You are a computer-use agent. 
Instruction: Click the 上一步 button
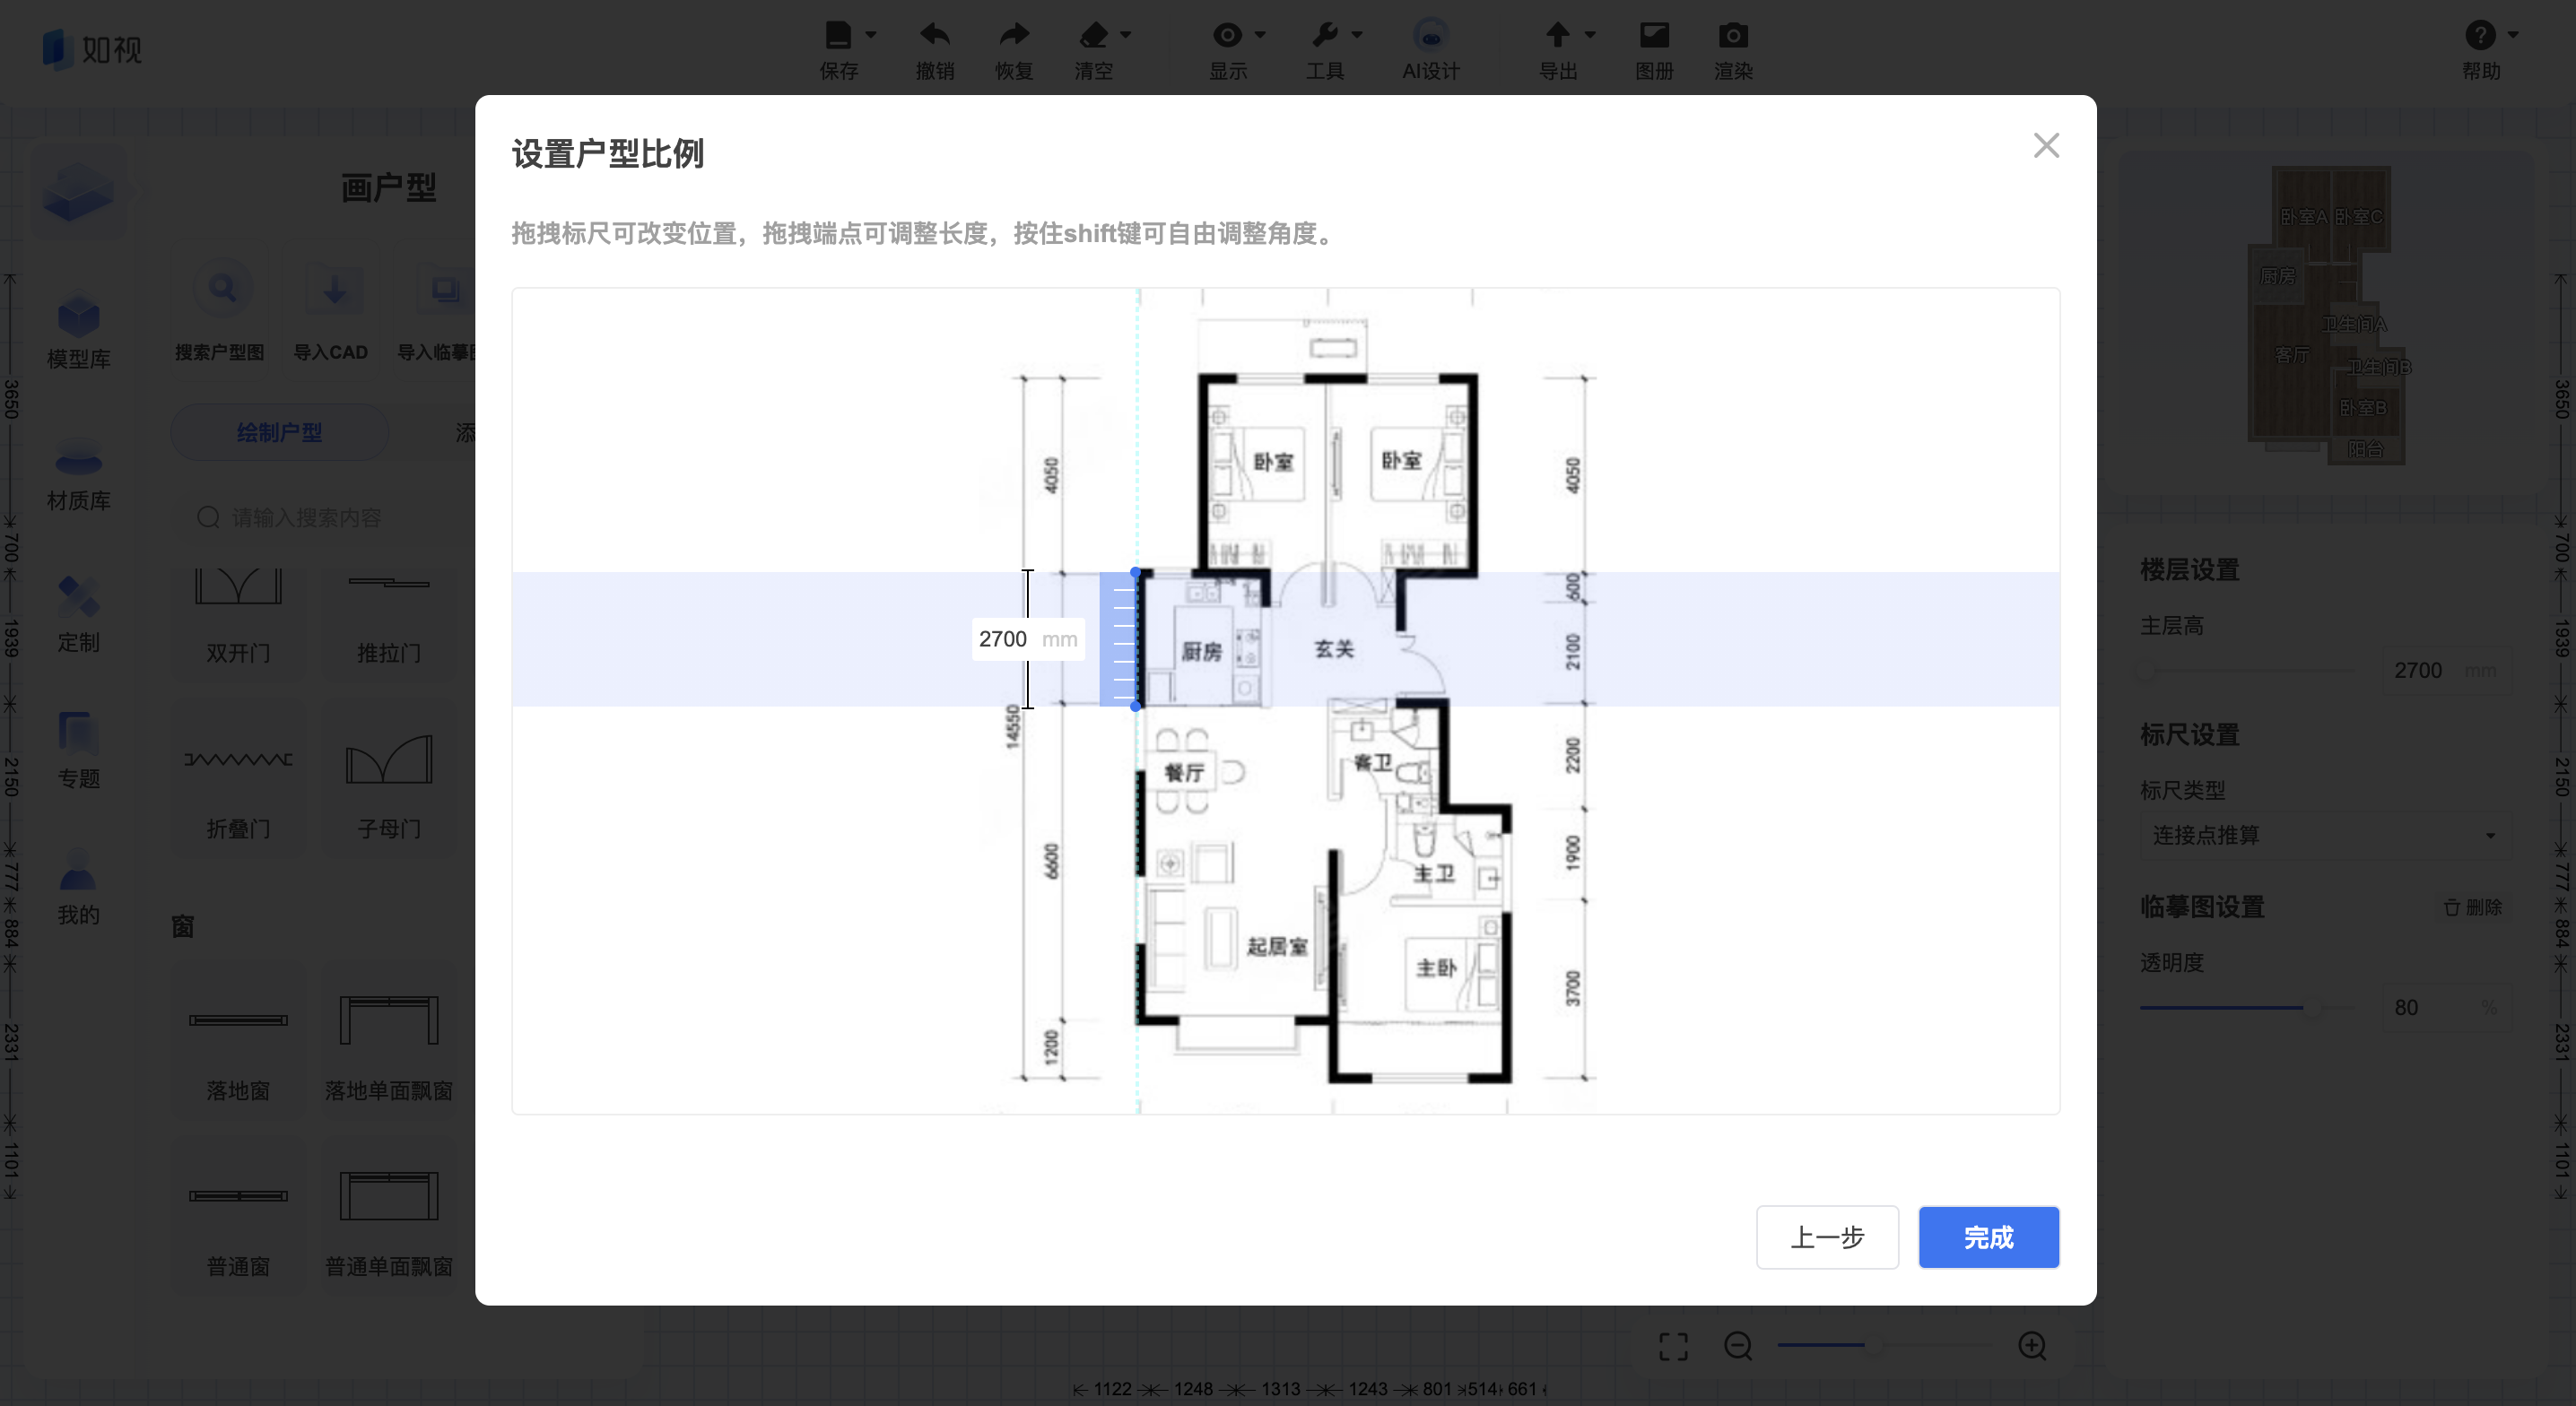[x=1827, y=1237]
